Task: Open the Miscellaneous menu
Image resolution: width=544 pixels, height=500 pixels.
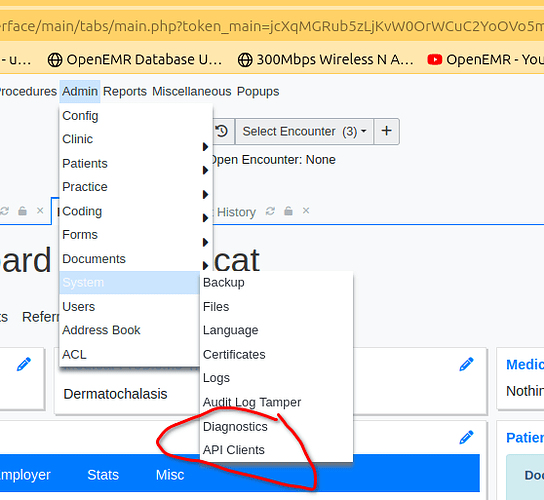Action: click(192, 92)
